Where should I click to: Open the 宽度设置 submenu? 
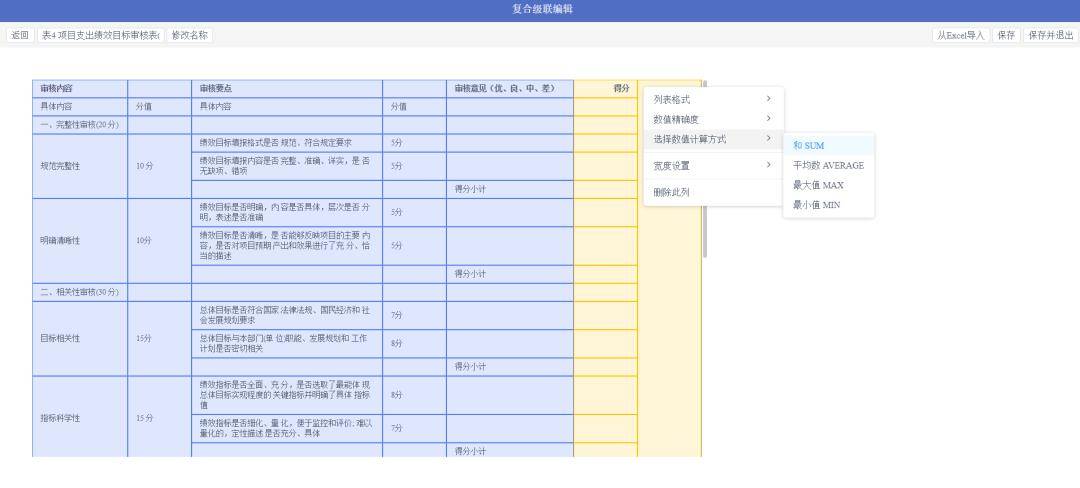(x=713, y=165)
